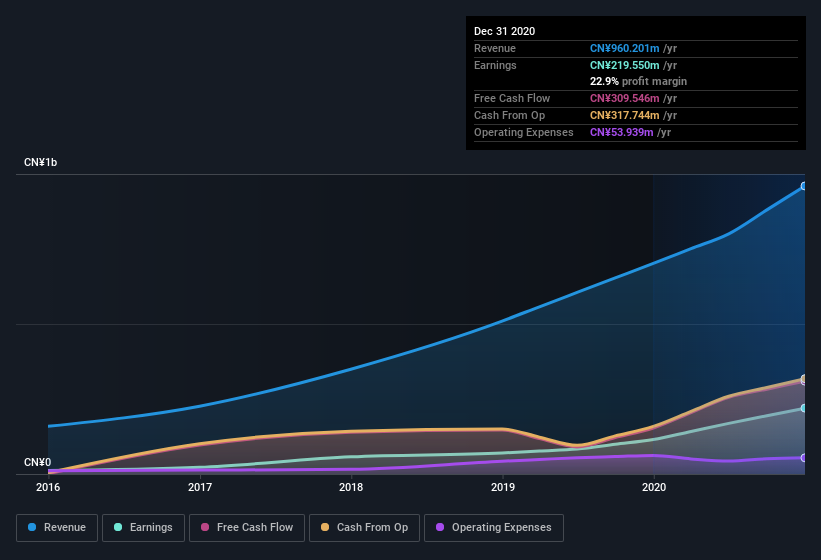Click the CN¥960.201m revenue value
This screenshot has height=560, width=821.
pos(625,48)
